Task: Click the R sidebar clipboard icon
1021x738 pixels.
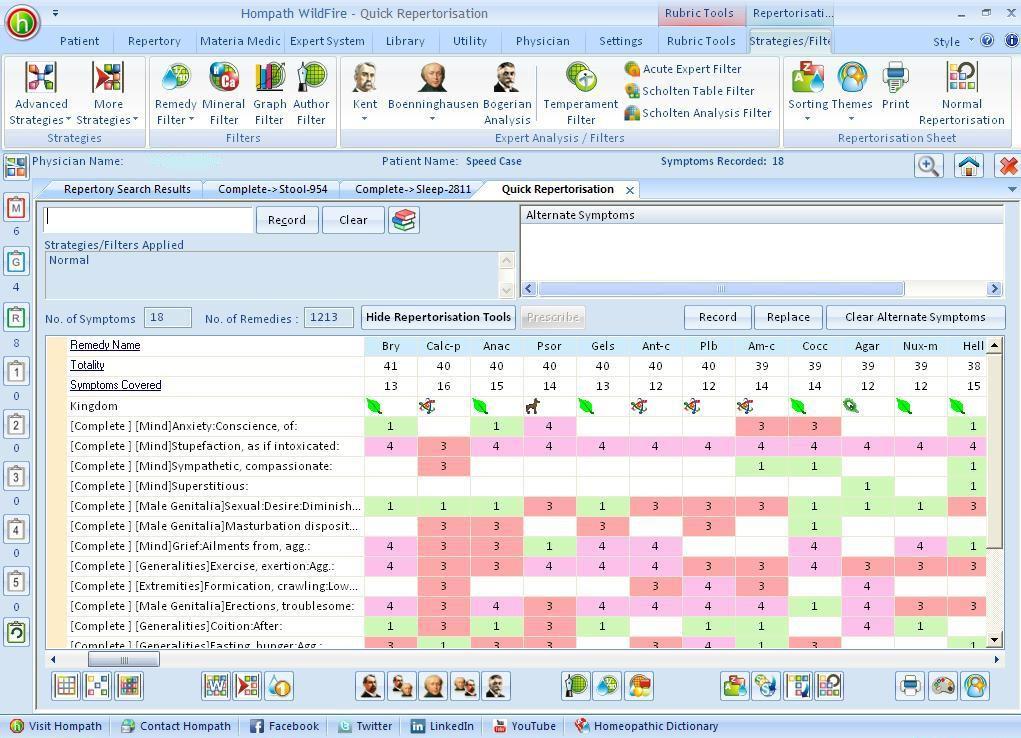Action: [16, 318]
